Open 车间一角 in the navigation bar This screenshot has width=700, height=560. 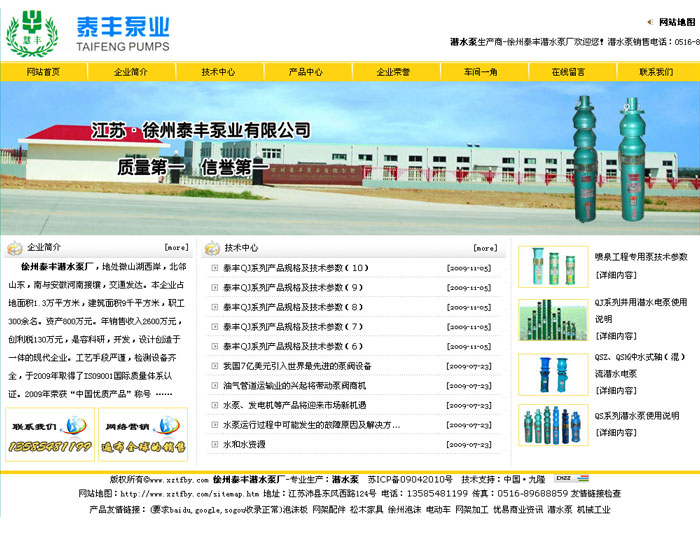pos(480,72)
